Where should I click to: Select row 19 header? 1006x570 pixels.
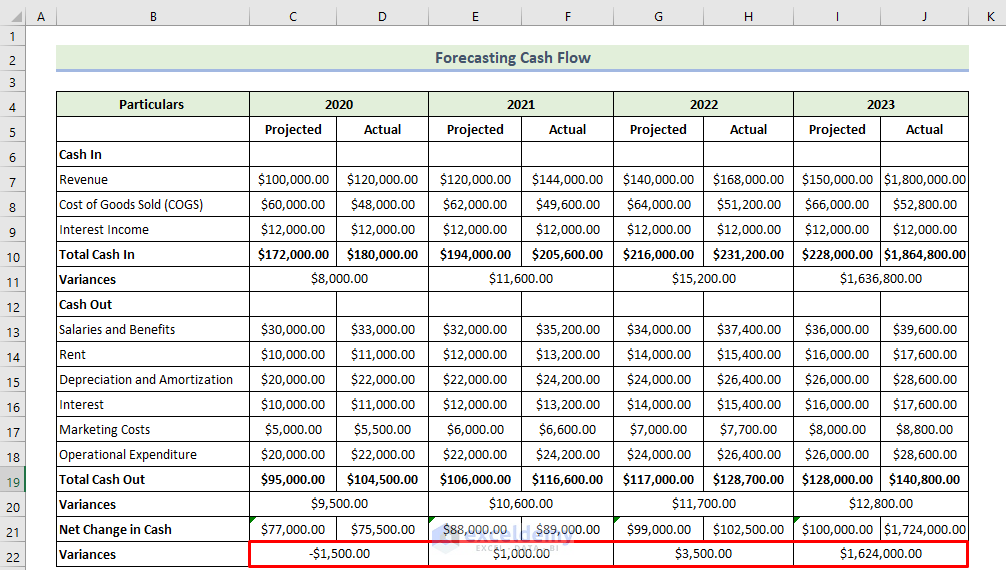coord(12,480)
